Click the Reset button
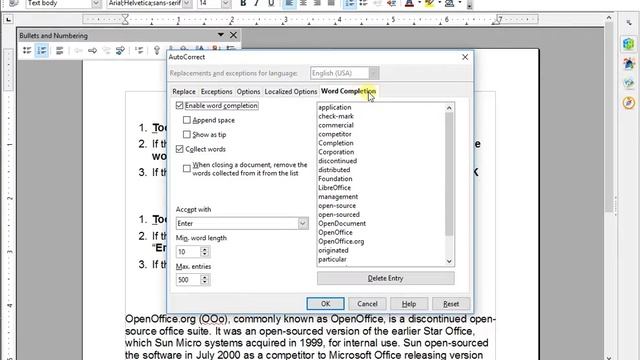Image resolution: width=640 pixels, height=360 pixels. [x=451, y=304]
